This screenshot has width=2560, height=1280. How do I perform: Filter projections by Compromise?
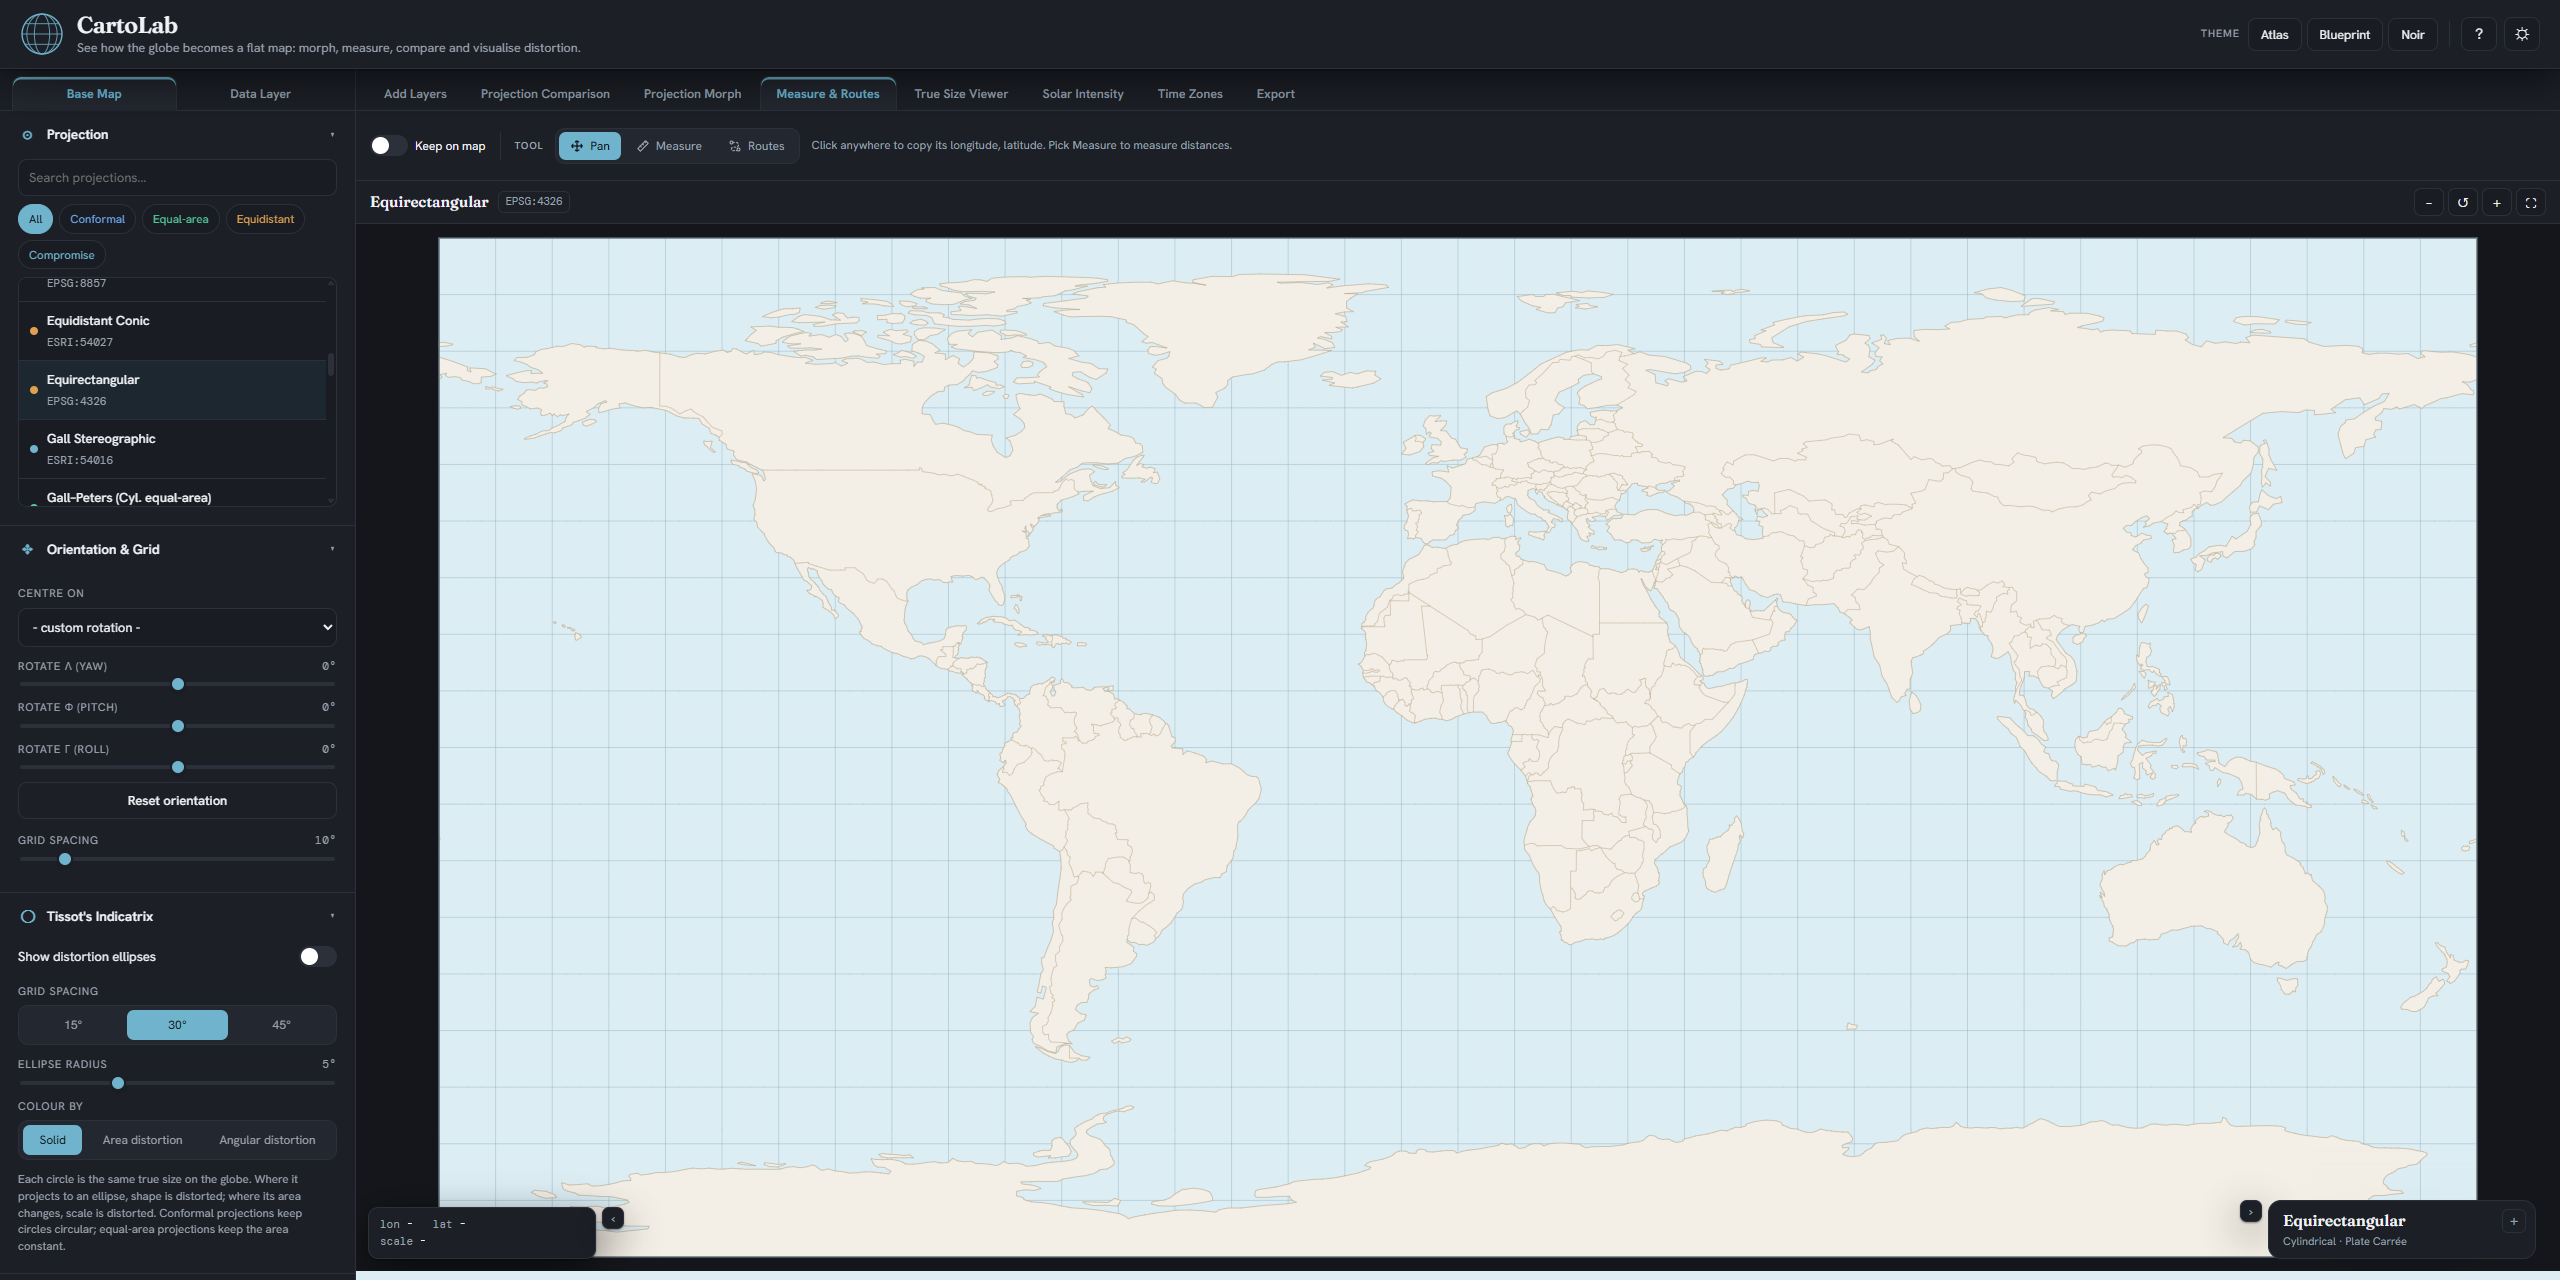point(61,255)
